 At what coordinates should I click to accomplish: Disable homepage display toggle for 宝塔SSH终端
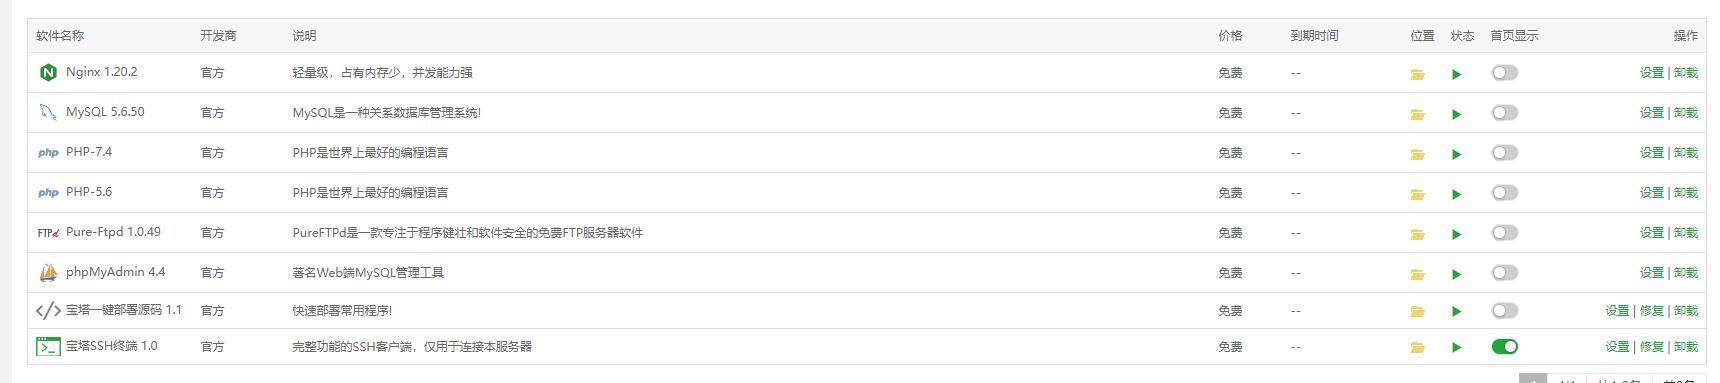pos(1504,347)
